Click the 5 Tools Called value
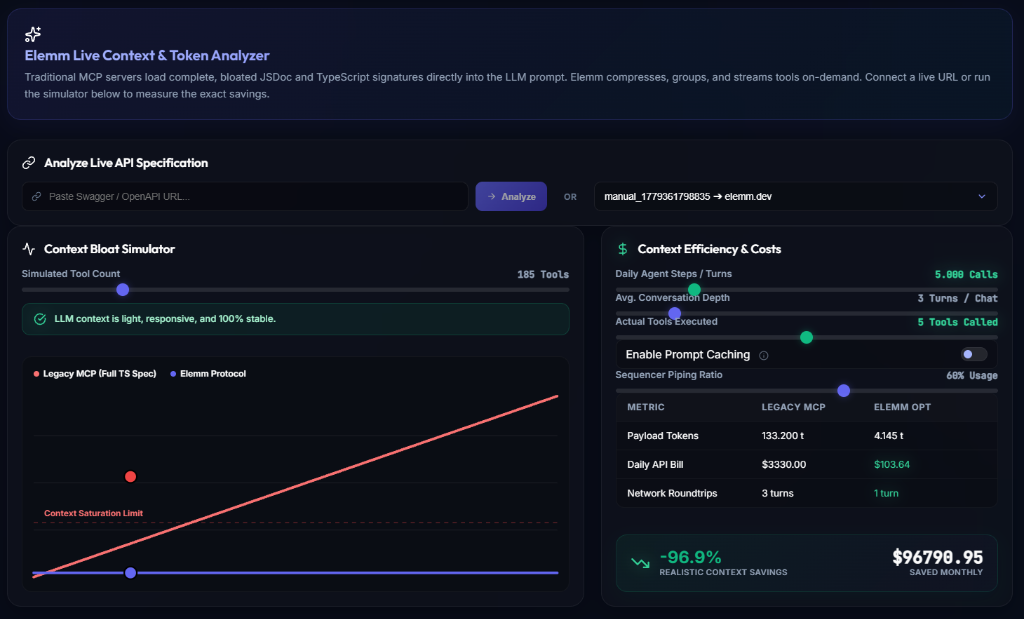The image size is (1024, 619). click(x=957, y=322)
